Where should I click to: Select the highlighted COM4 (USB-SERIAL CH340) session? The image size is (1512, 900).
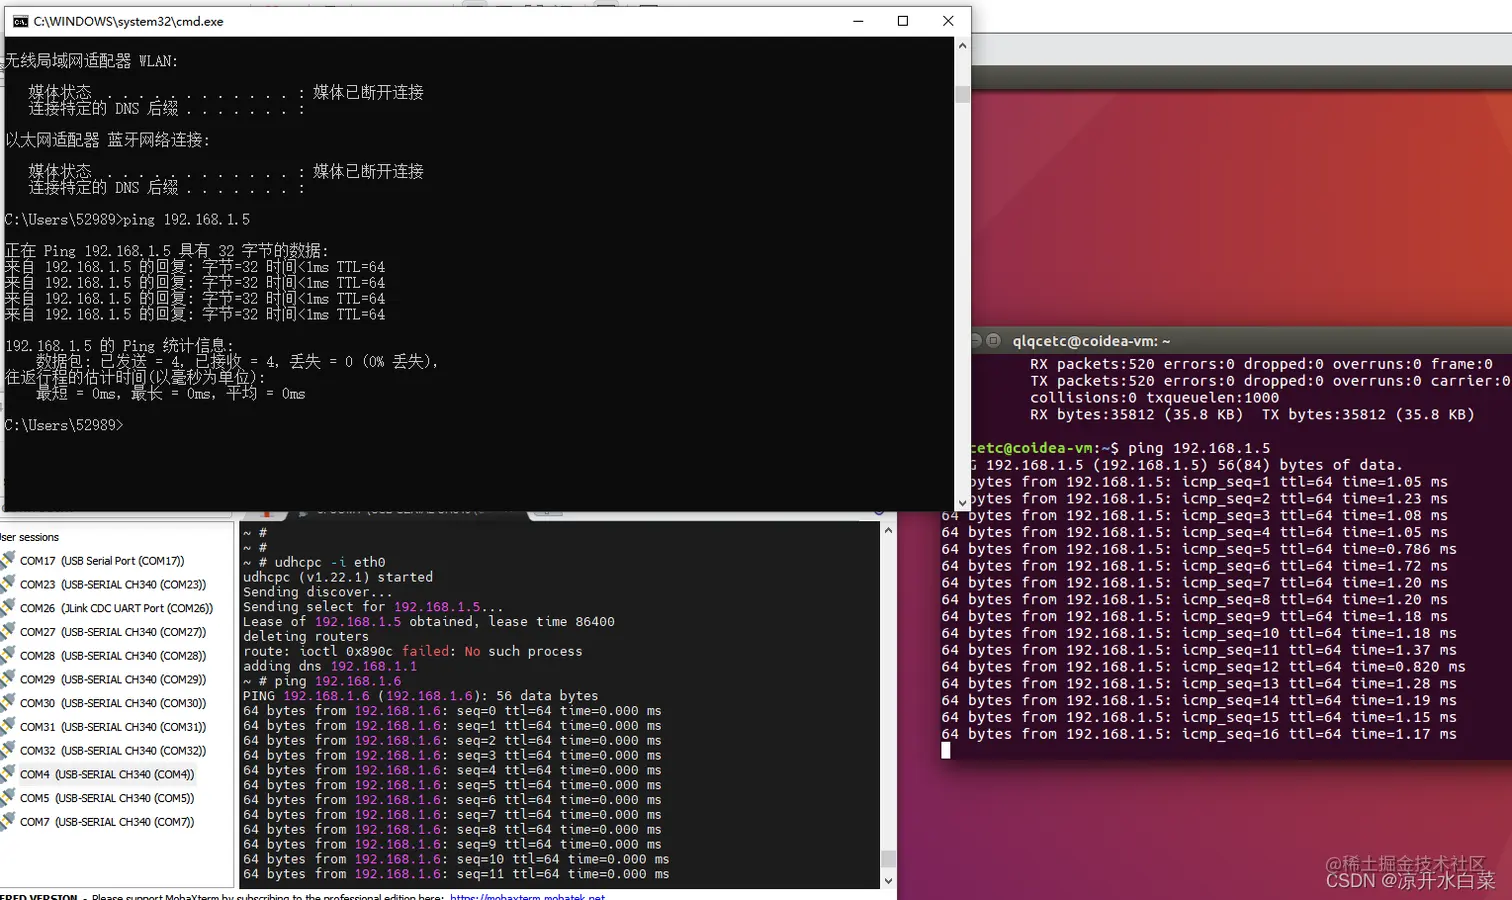click(106, 774)
